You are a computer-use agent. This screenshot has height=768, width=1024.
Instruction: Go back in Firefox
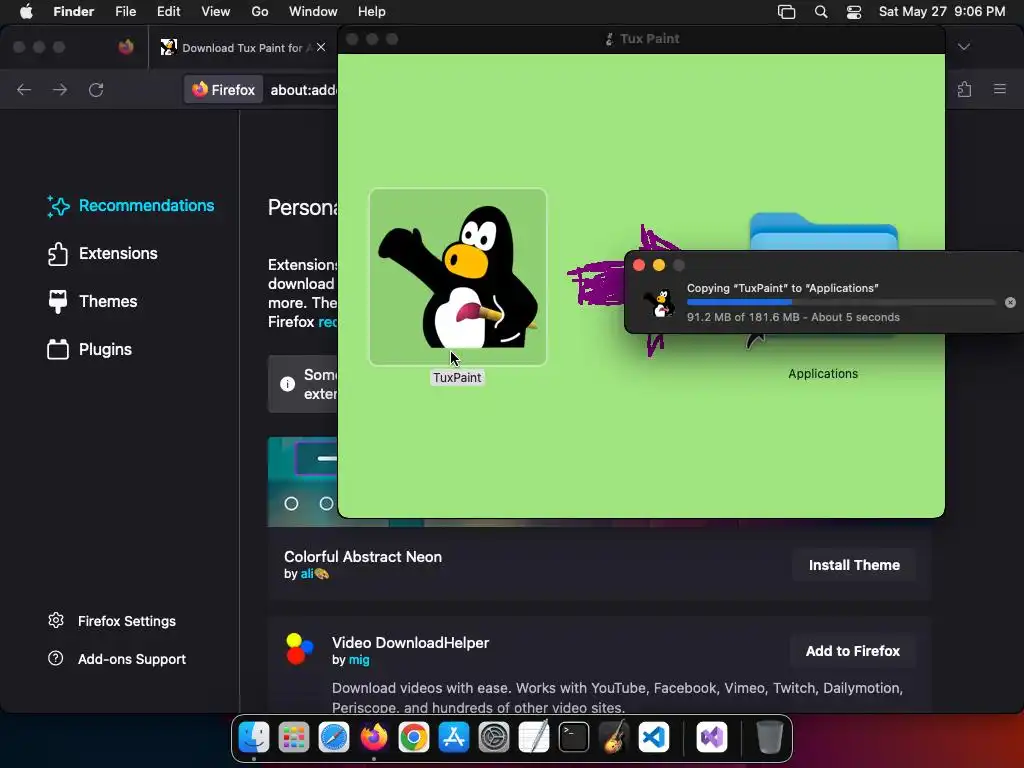pyautogui.click(x=24, y=89)
